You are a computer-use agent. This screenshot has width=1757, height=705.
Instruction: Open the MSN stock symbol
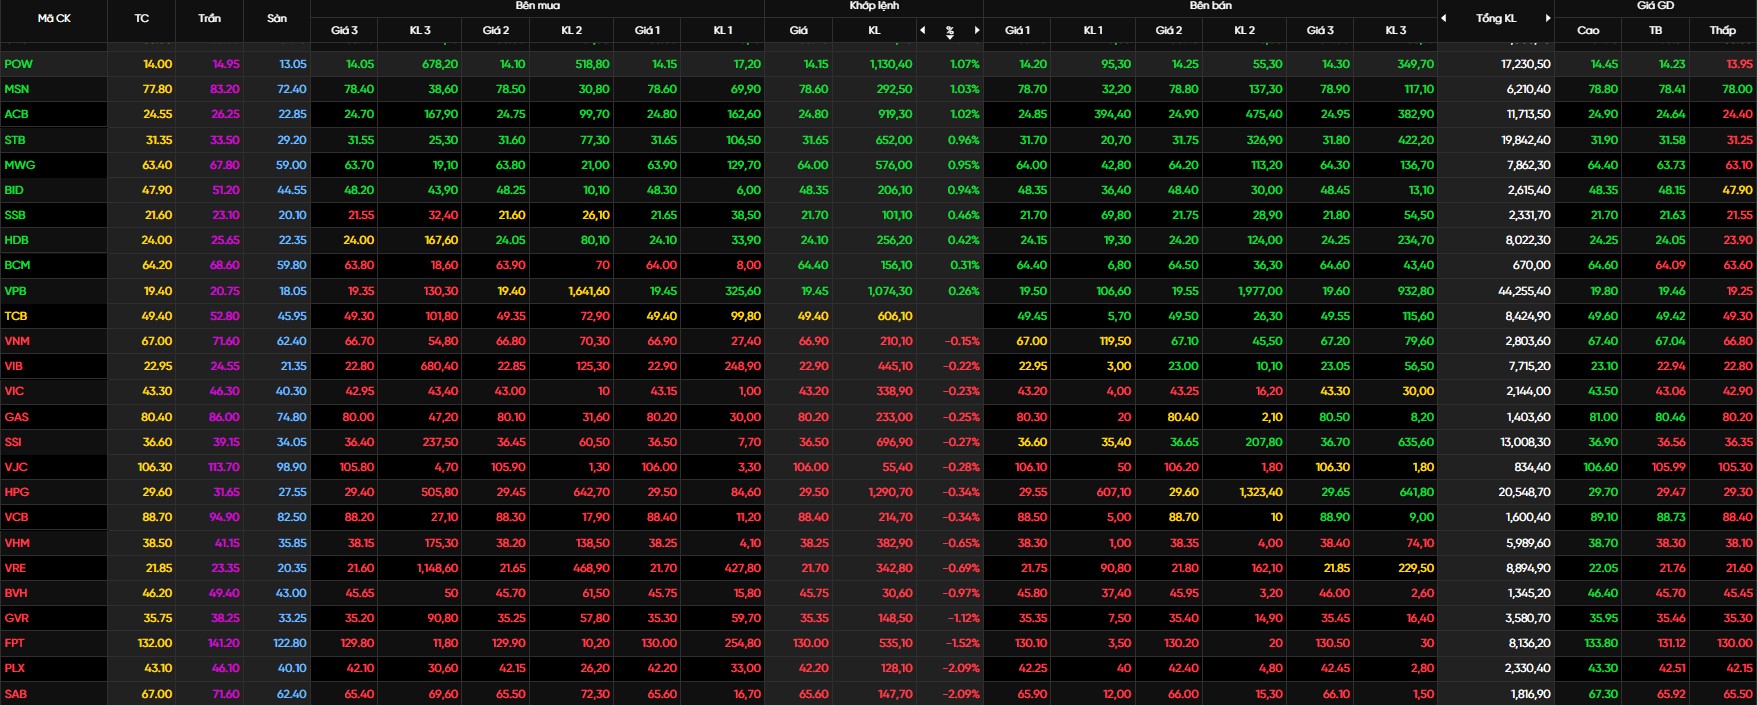click(17, 89)
